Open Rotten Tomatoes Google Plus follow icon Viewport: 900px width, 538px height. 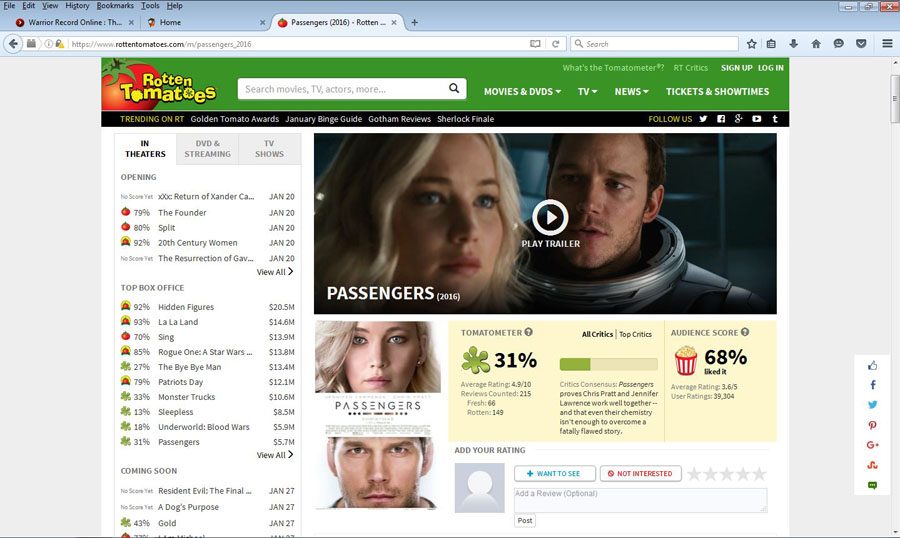tap(739, 119)
